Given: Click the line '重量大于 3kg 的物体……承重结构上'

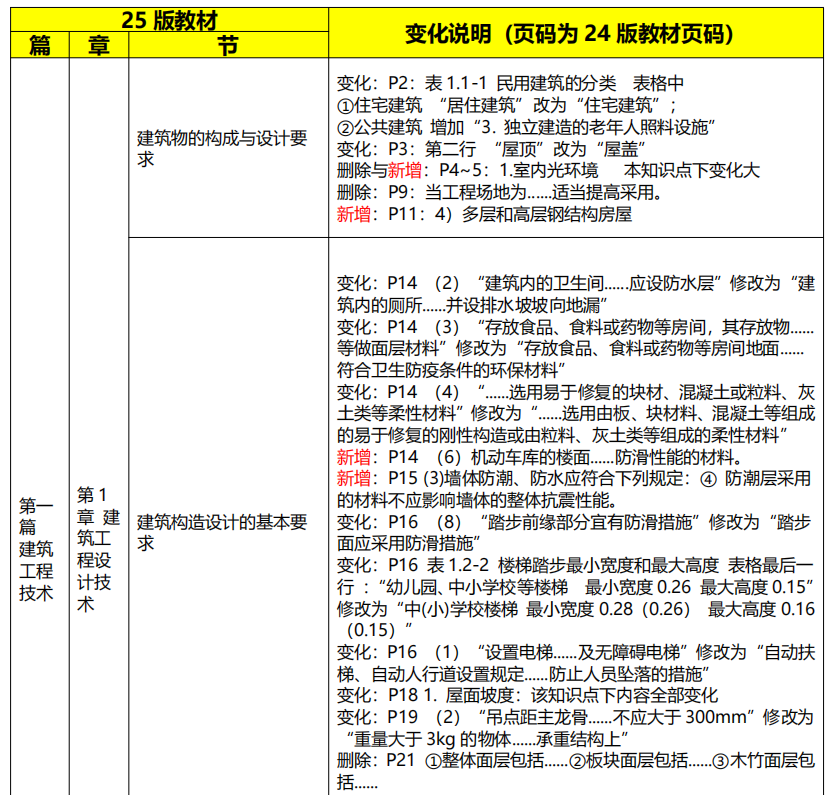Looking at the screenshot, I should tap(487, 739).
